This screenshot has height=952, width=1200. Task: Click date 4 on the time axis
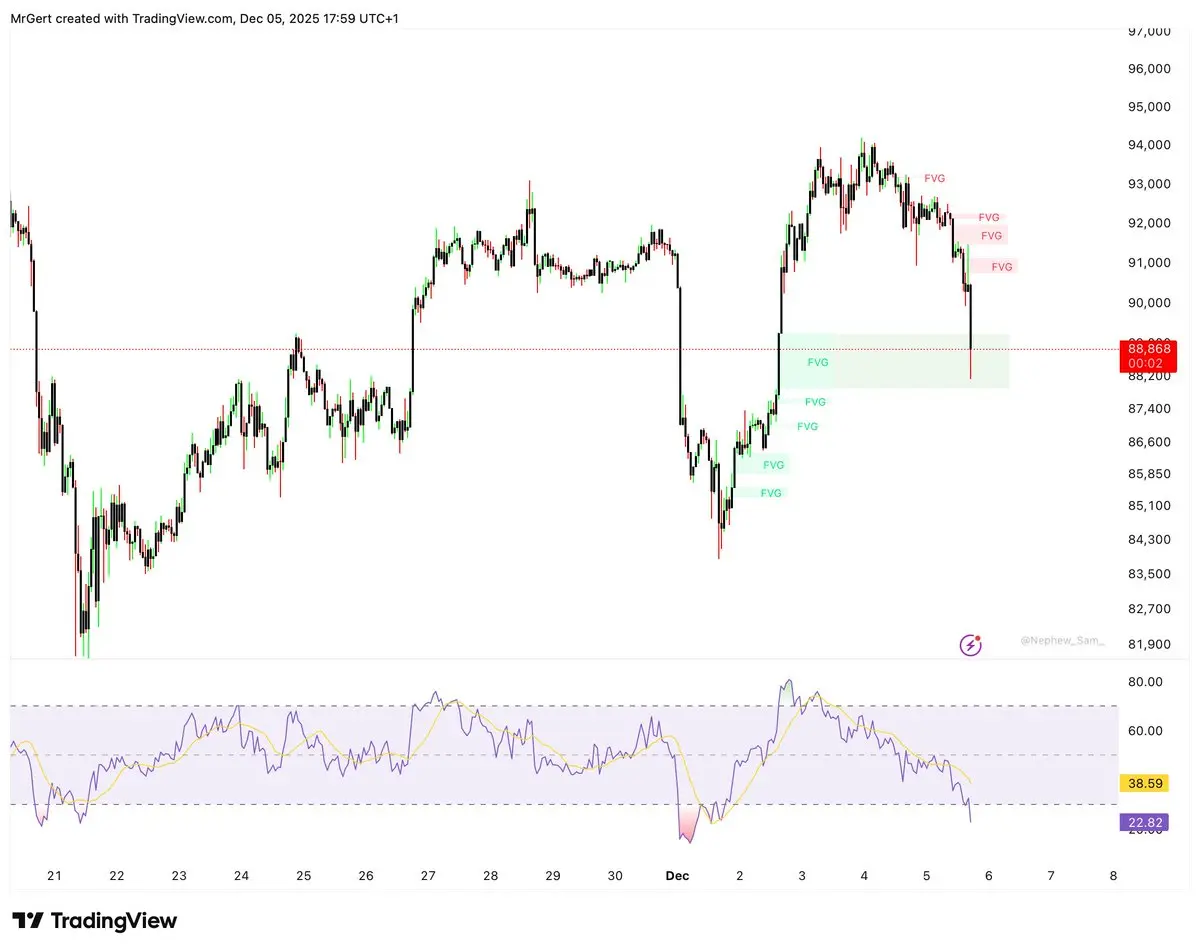point(864,875)
